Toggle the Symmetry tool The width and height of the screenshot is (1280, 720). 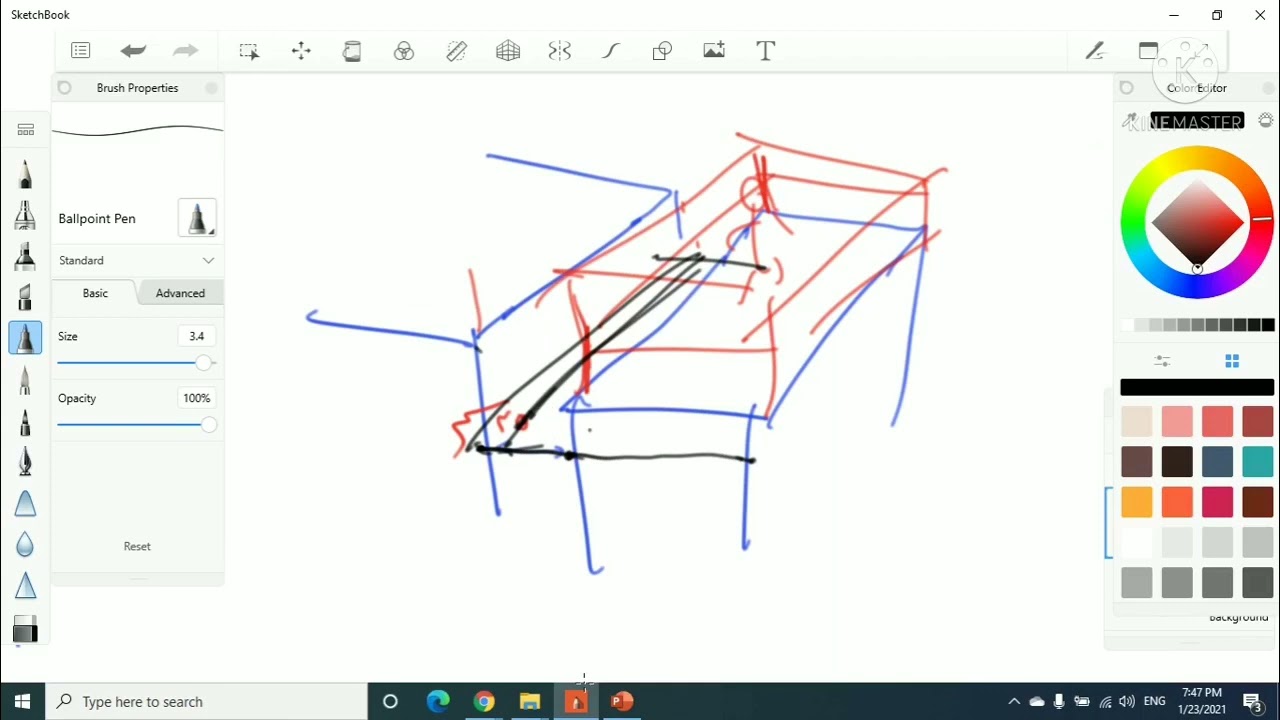click(x=560, y=51)
